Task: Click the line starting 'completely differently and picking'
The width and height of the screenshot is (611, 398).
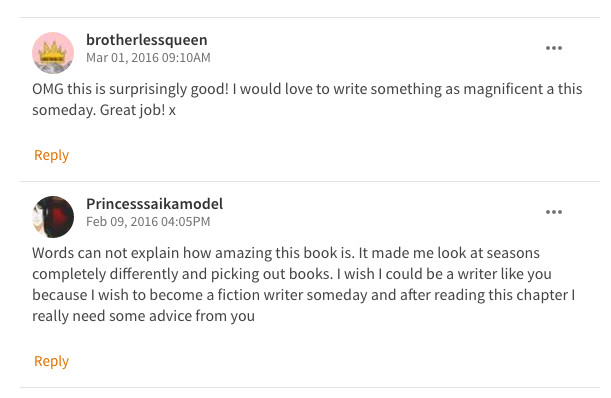Action: point(292,274)
